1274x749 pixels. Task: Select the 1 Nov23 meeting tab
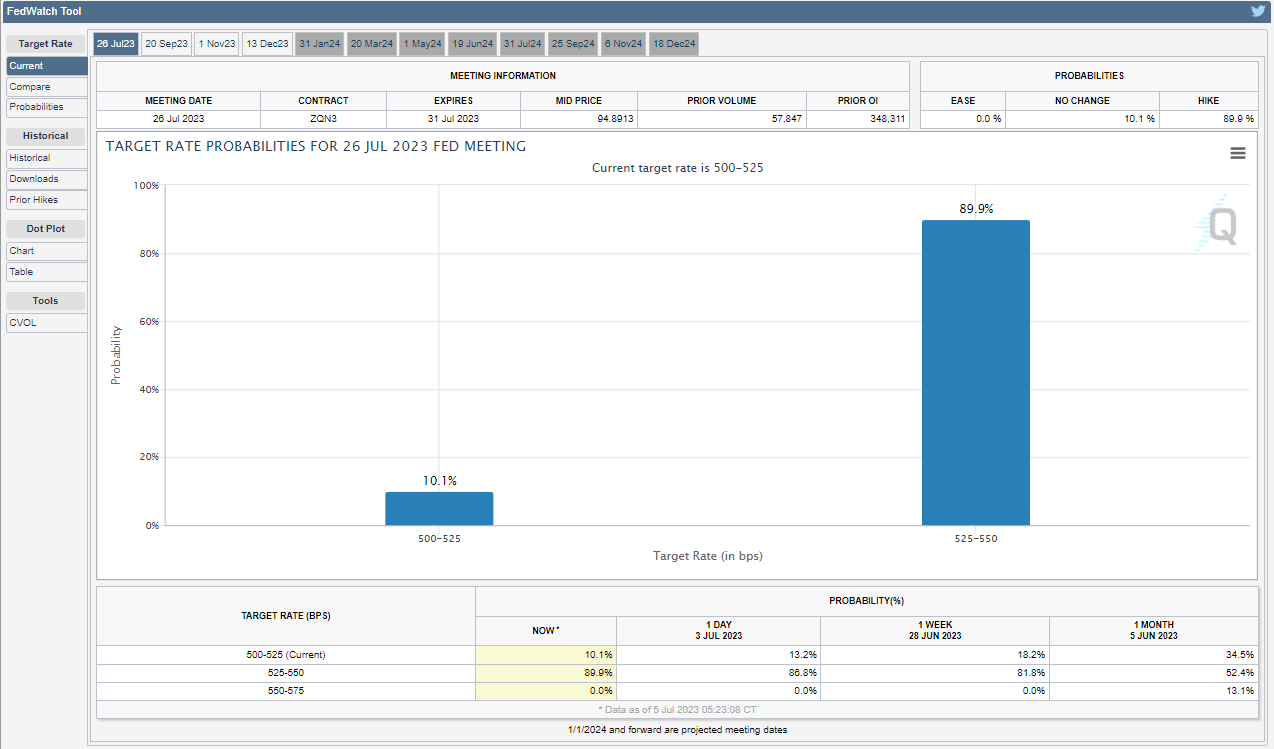(217, 44)
